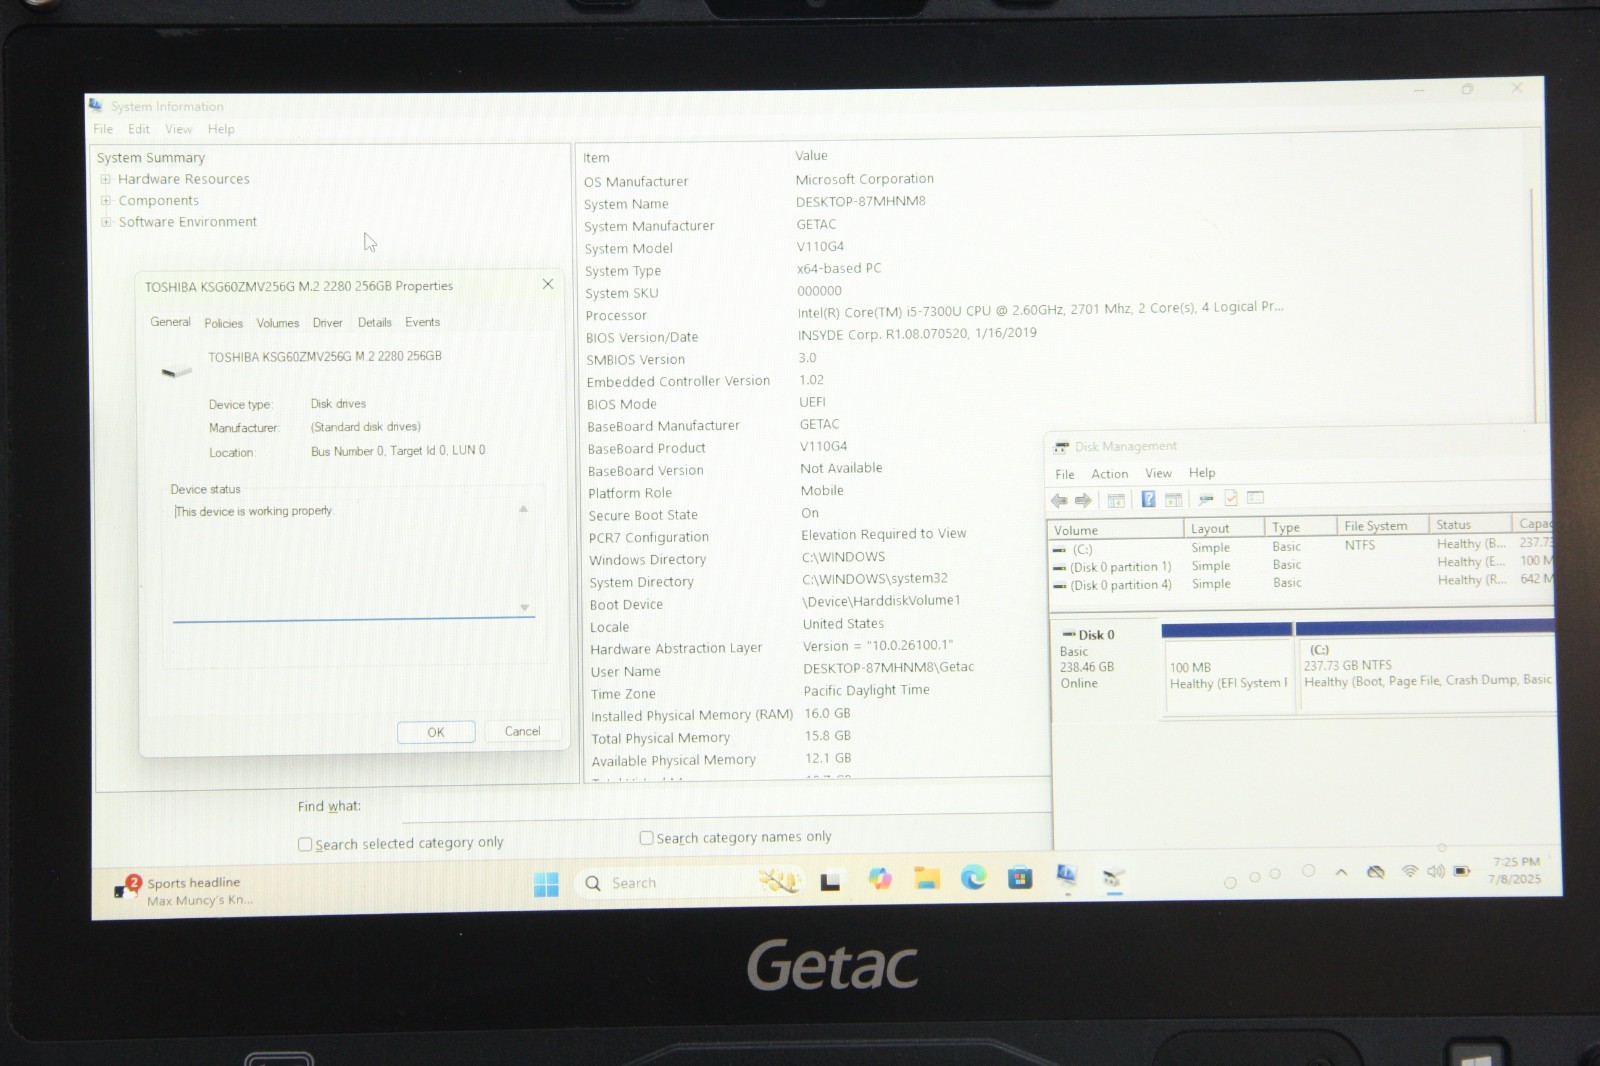Switch to Volumes tab in Properties dialog
This screenshot has height=1066, width=1600.
(278, 323)
